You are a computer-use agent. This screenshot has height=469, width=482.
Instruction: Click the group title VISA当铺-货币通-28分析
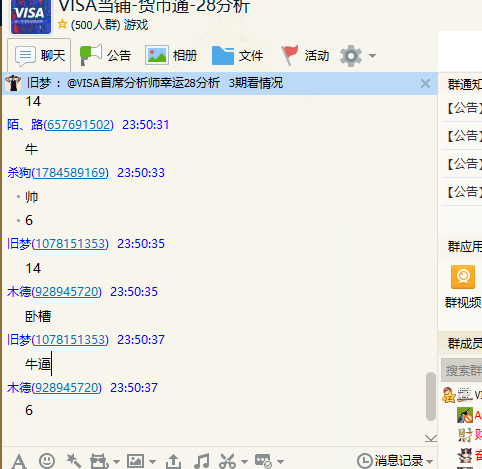(154, 6)
